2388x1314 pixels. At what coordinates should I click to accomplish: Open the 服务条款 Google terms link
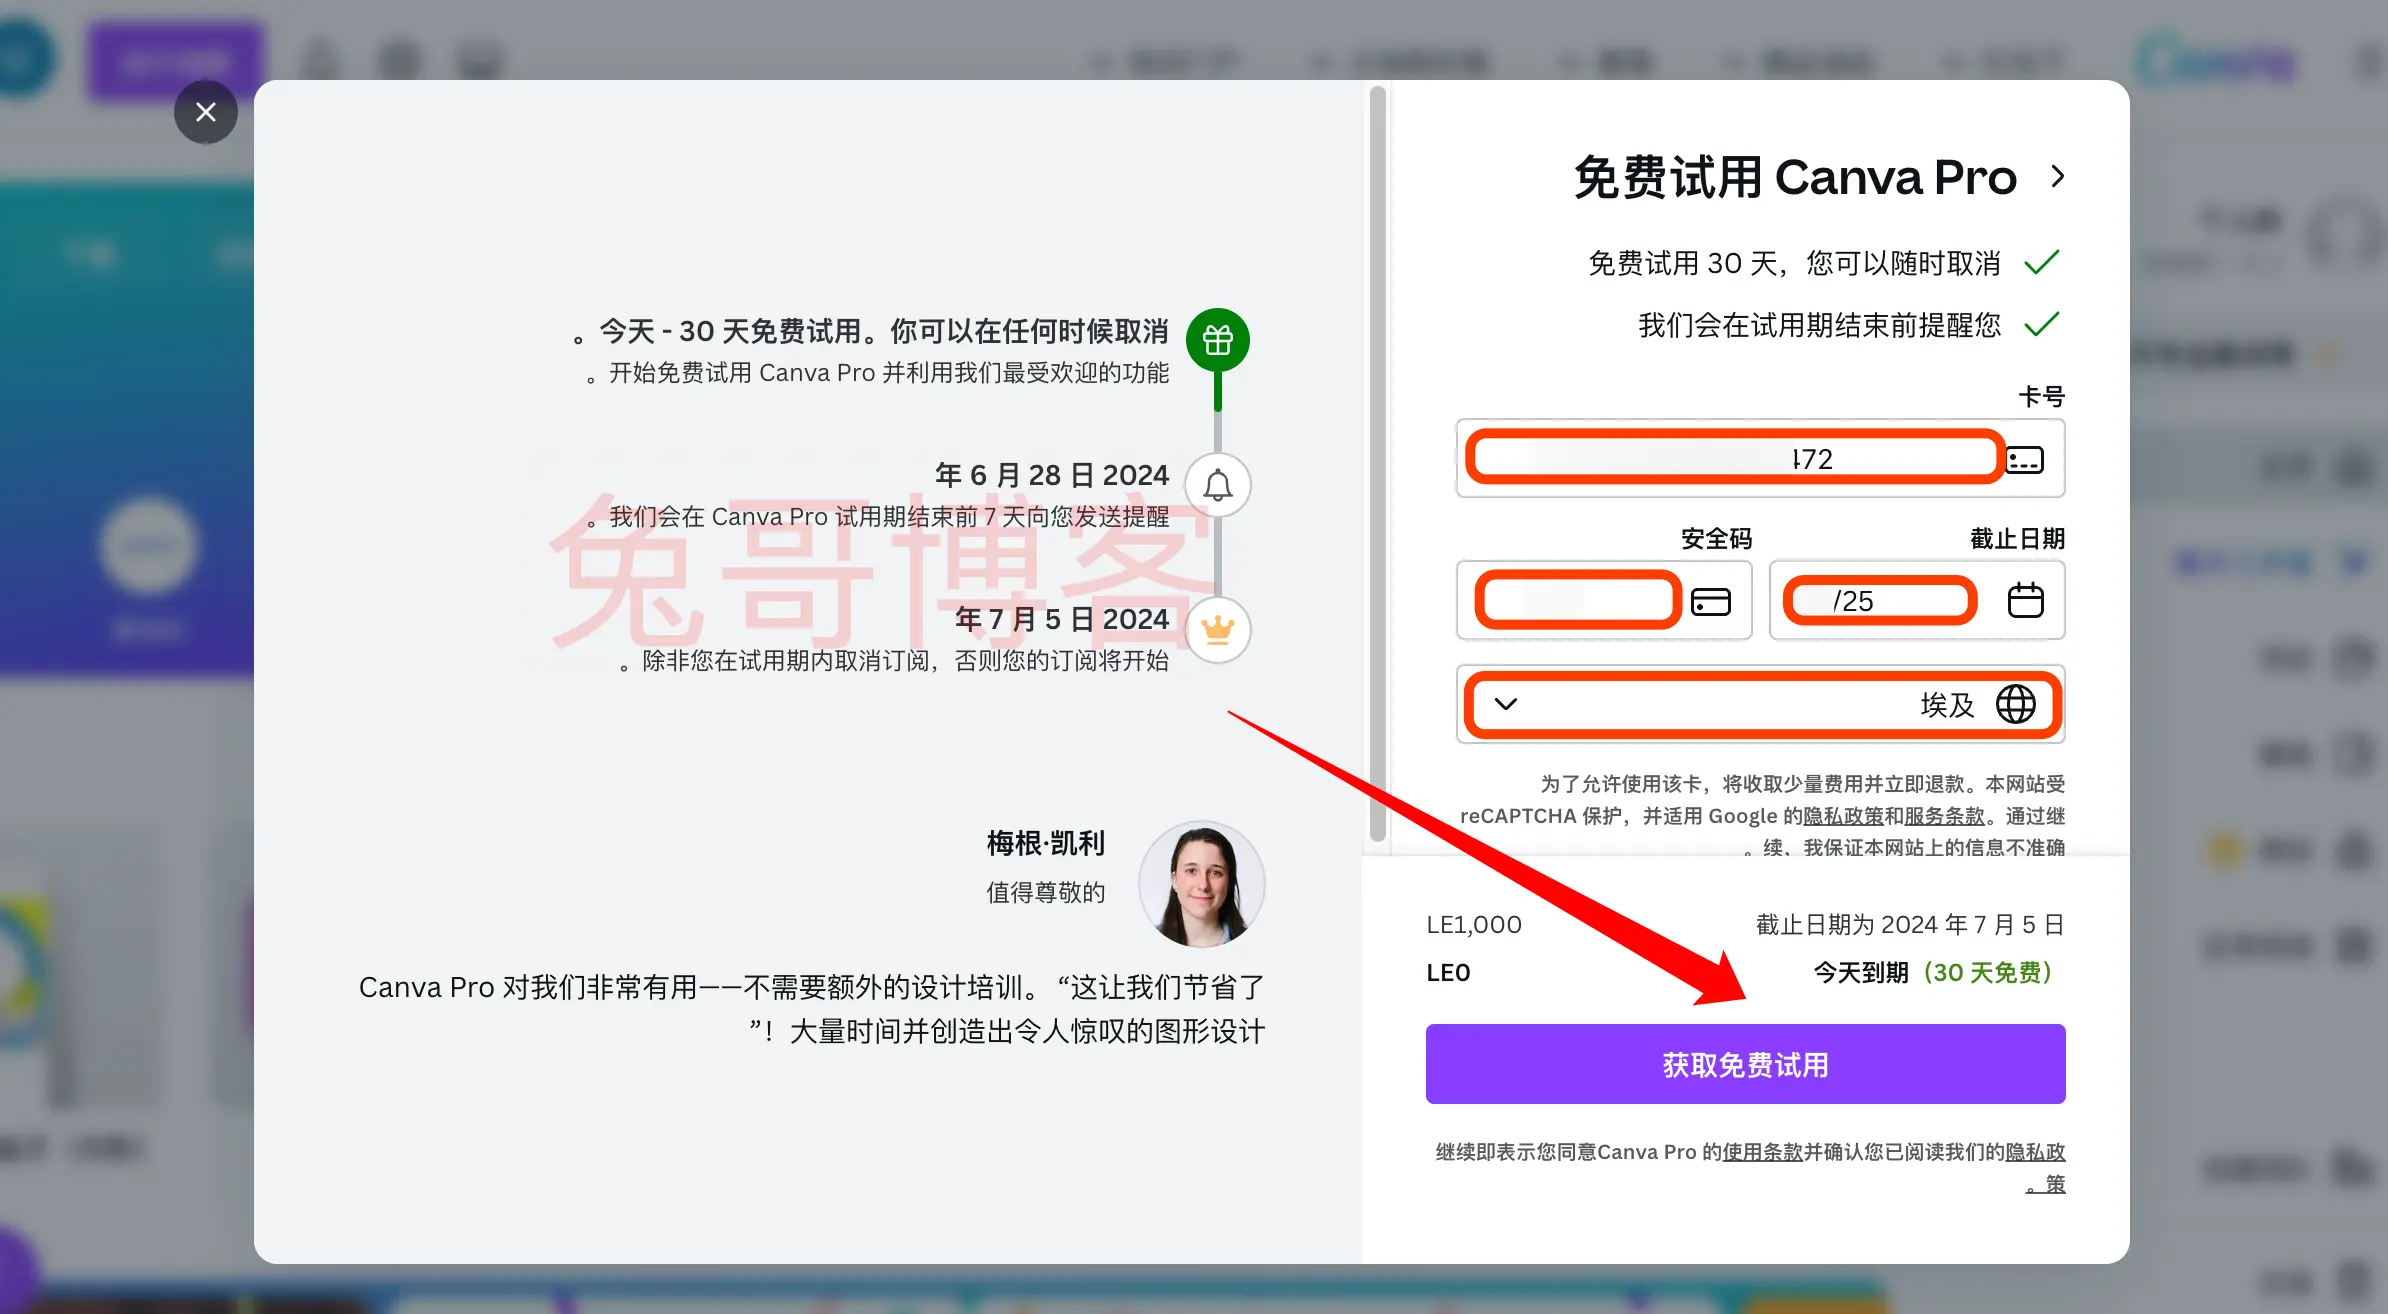point(1944,816)
